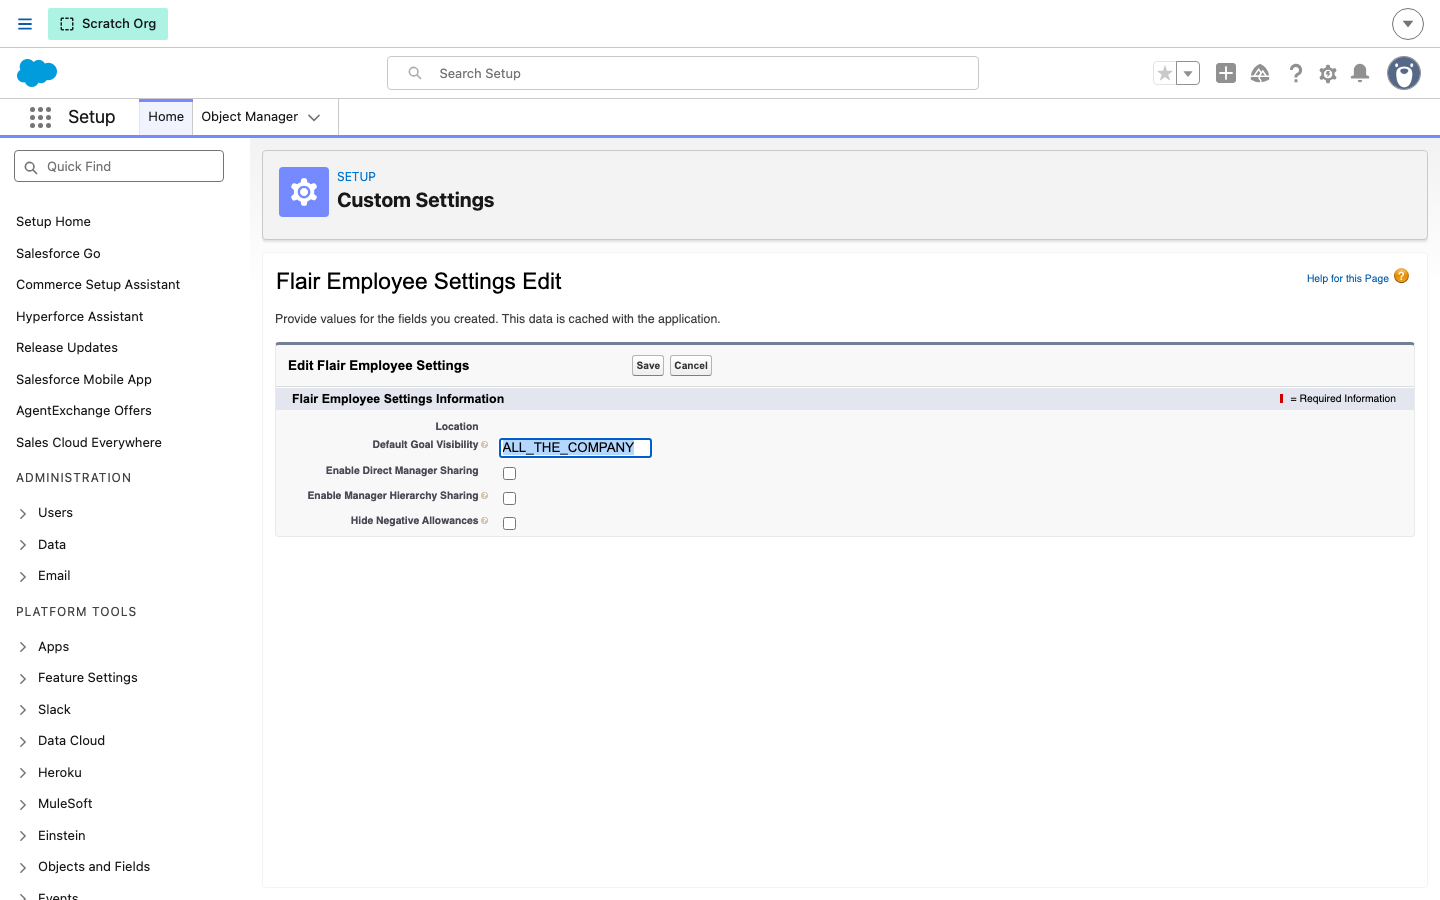Expand the Feature Settings section
1440x900 pixels.
point(23,678)
